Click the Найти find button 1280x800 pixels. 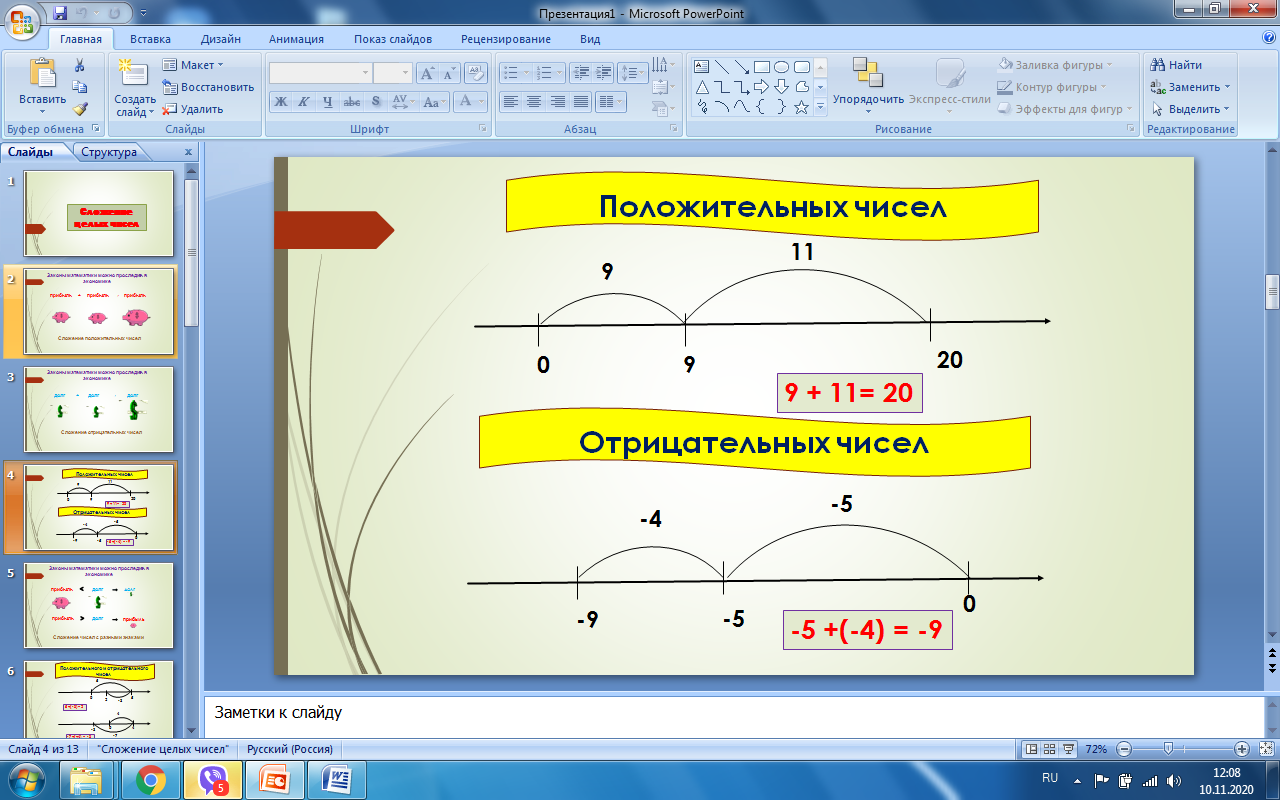pos(1177,65)
